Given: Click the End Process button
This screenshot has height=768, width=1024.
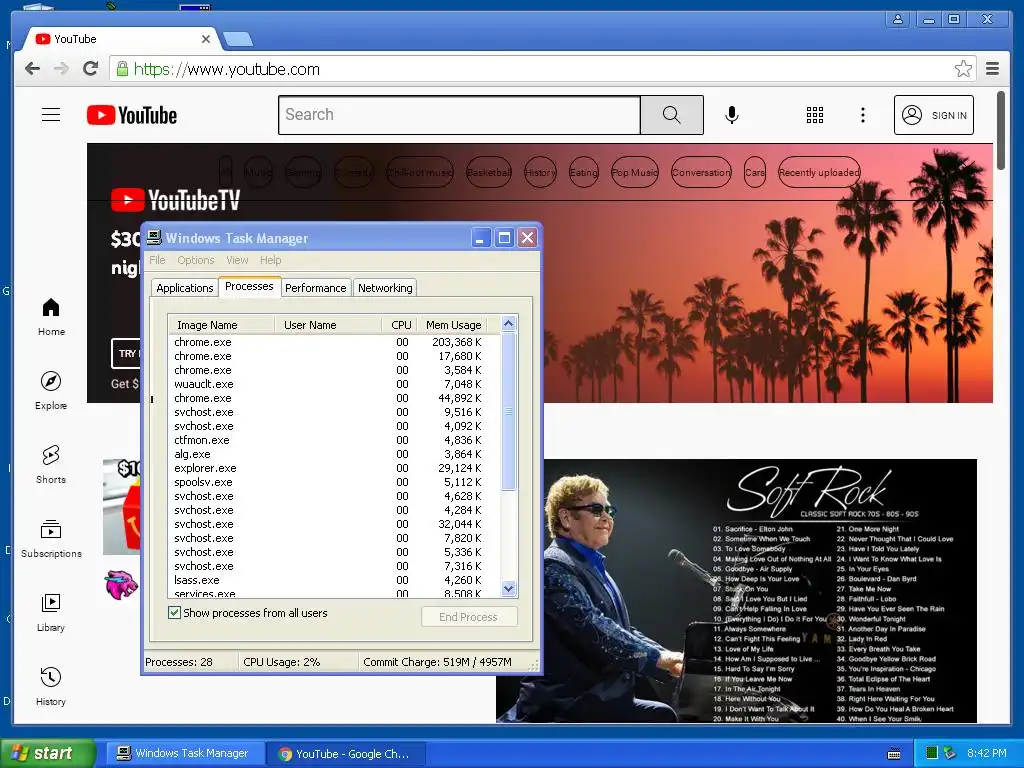Looking at the screenshot, I should tap(469, 617).
